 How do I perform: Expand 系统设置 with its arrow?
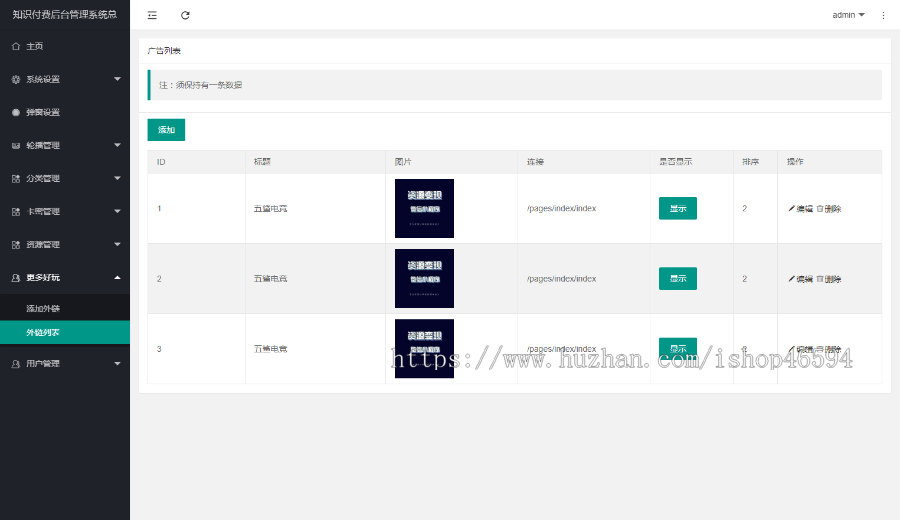point(117,79)
